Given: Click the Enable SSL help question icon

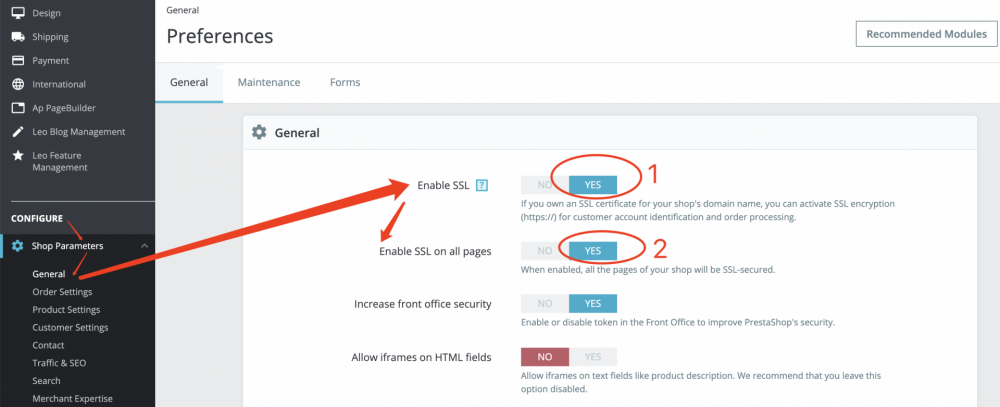Looking at the screenshot, I should point(482,185).
